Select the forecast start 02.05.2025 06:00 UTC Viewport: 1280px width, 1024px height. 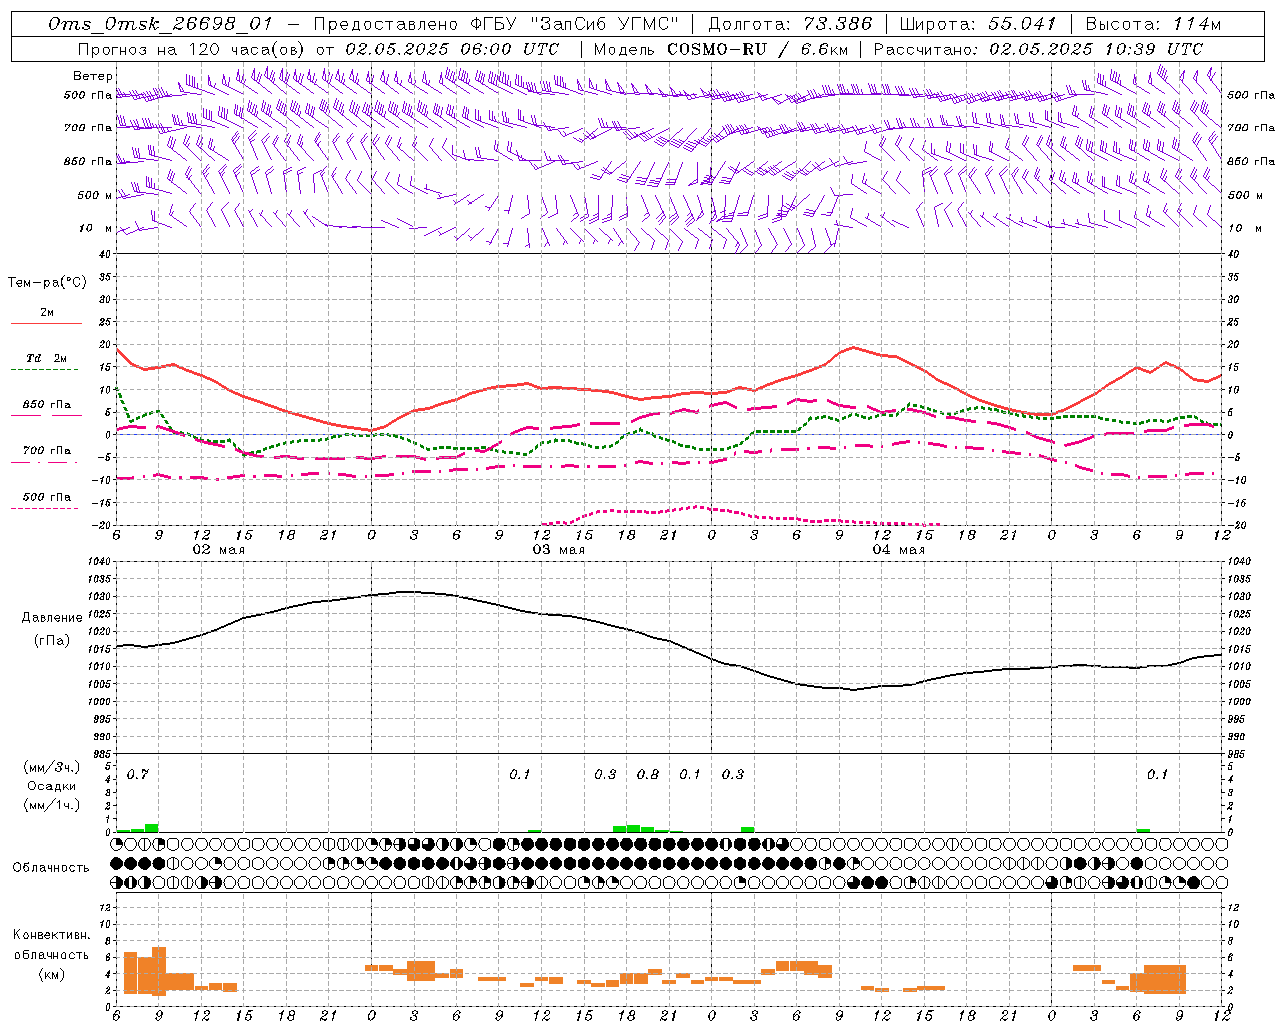pos(452,49)
